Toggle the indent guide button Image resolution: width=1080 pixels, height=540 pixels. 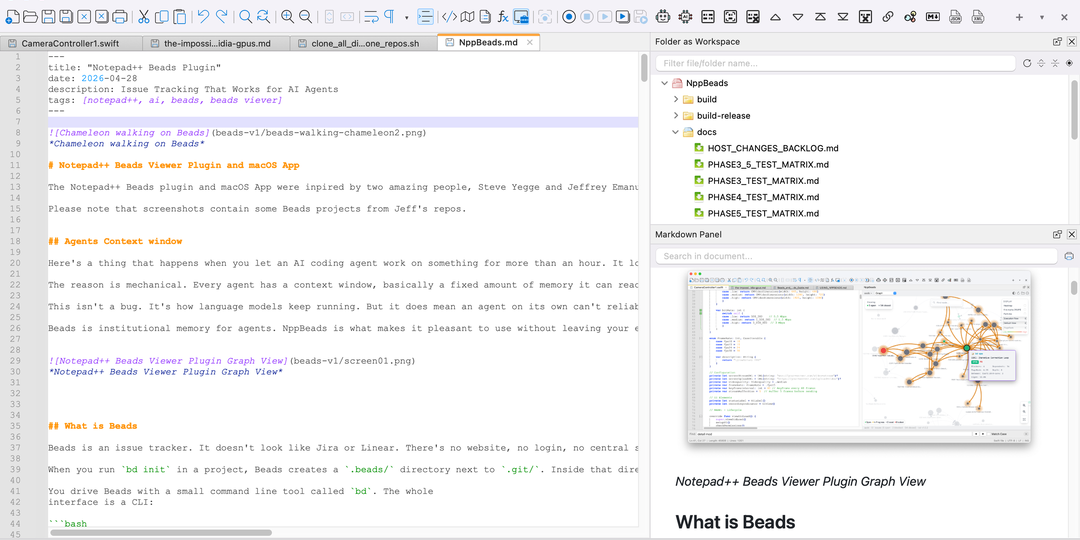[425, 17]
